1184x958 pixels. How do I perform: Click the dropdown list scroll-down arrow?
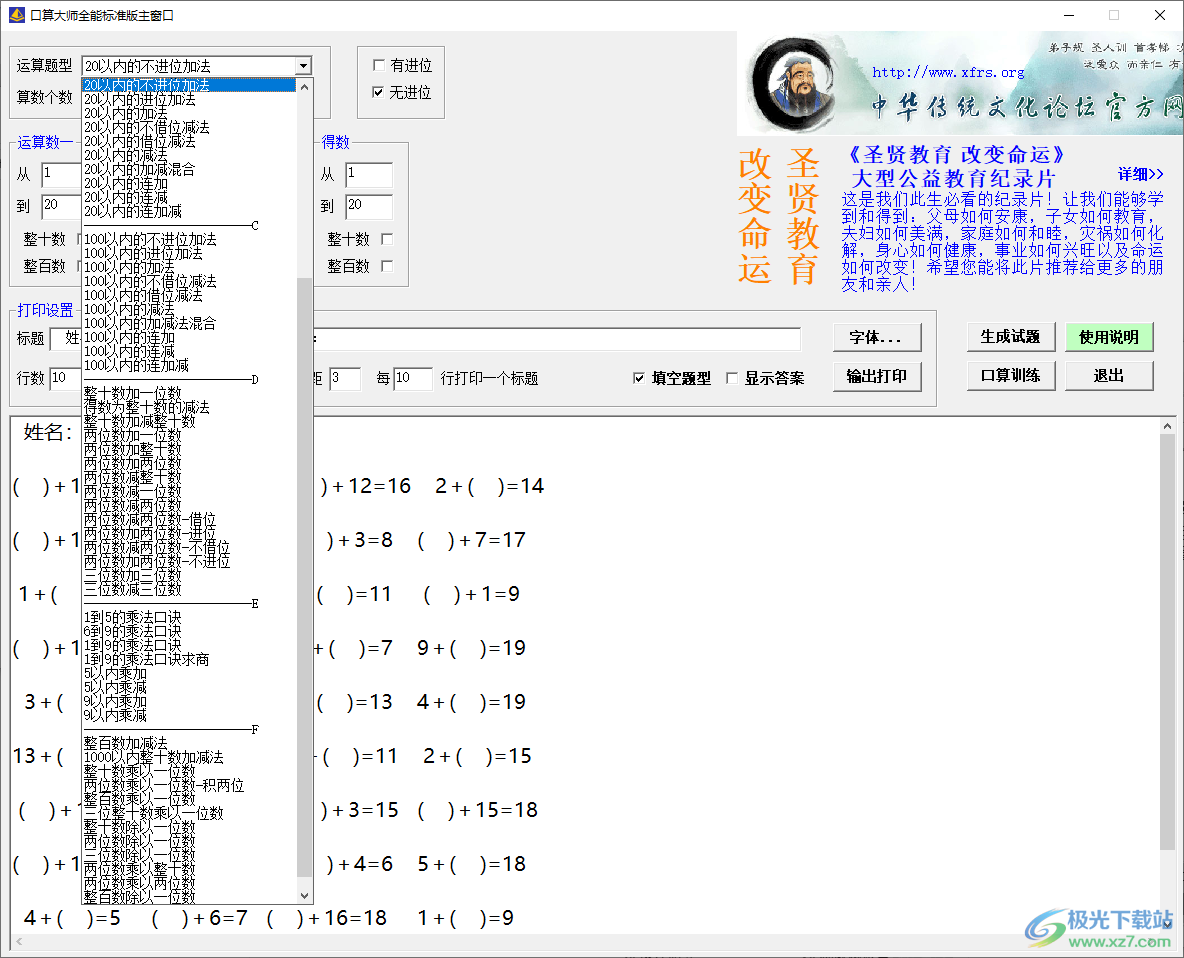tap(304, 895)
